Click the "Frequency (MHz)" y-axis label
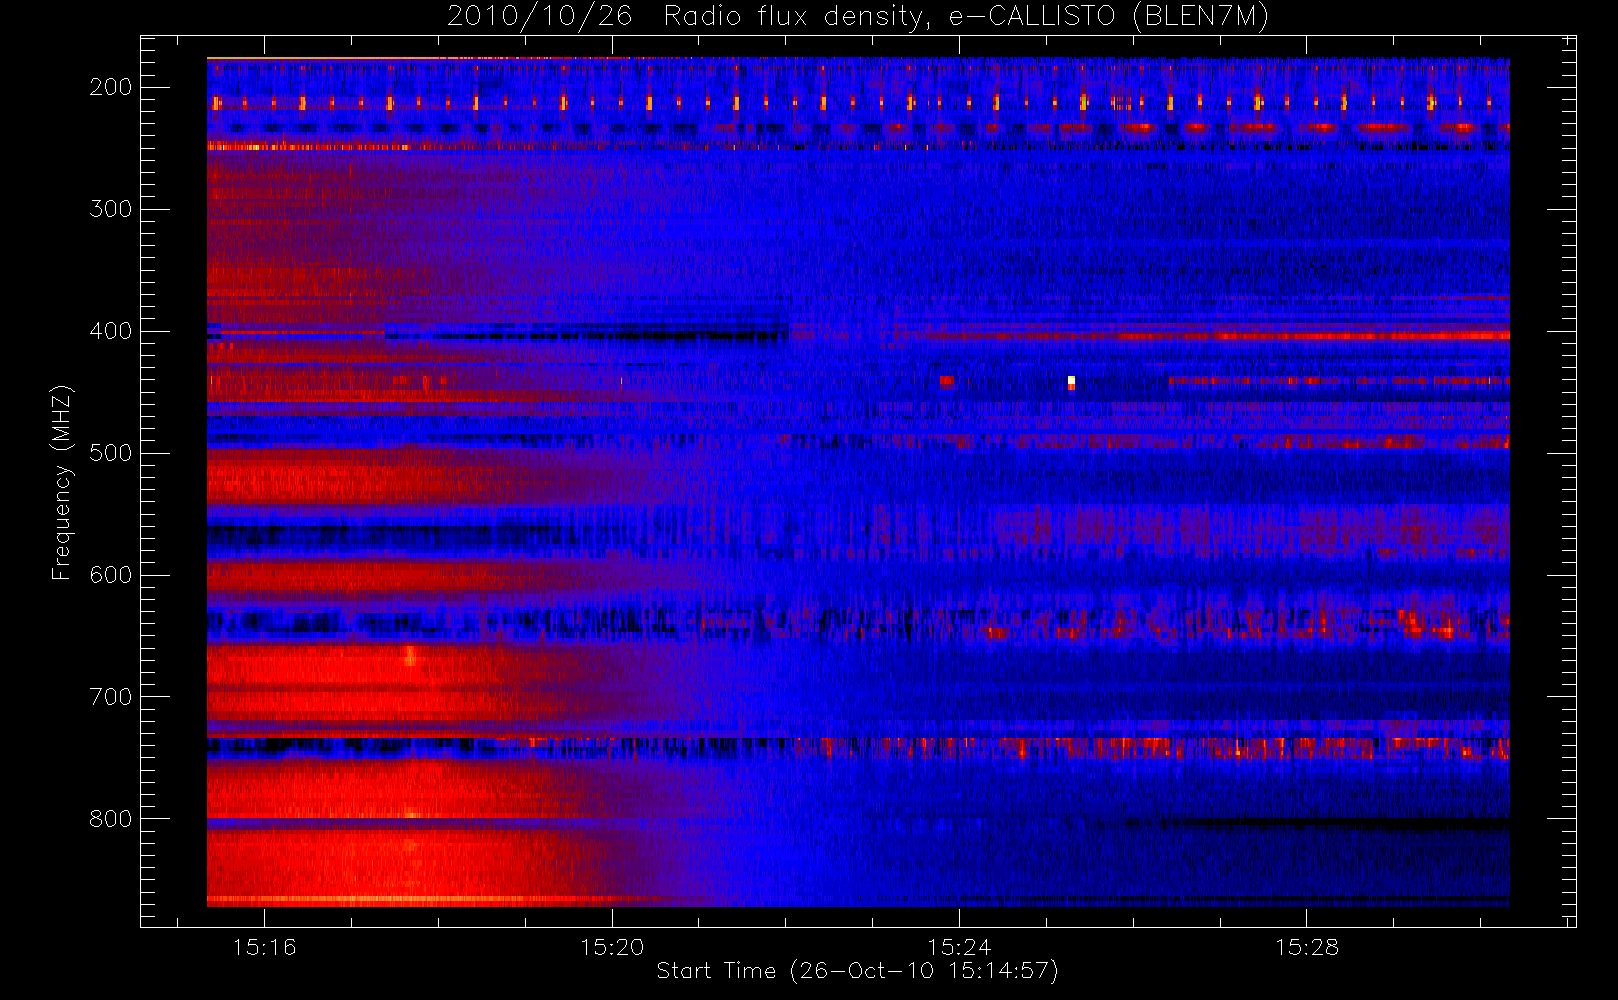Viewport: 1618px width, 1000px height. tap(62, 481)
